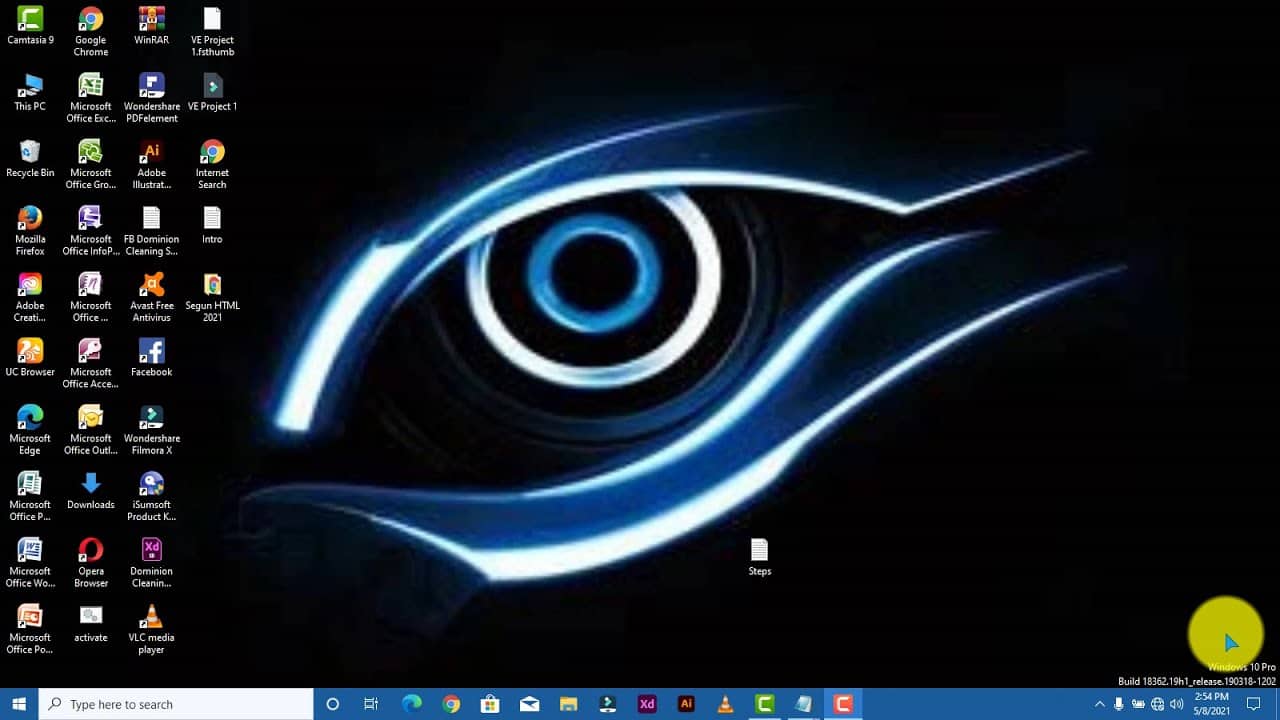This screenshot has width=1280, height=720.
Task: Launch Microsoft Edge from the taskbar
Action: (x=412, y=704)
